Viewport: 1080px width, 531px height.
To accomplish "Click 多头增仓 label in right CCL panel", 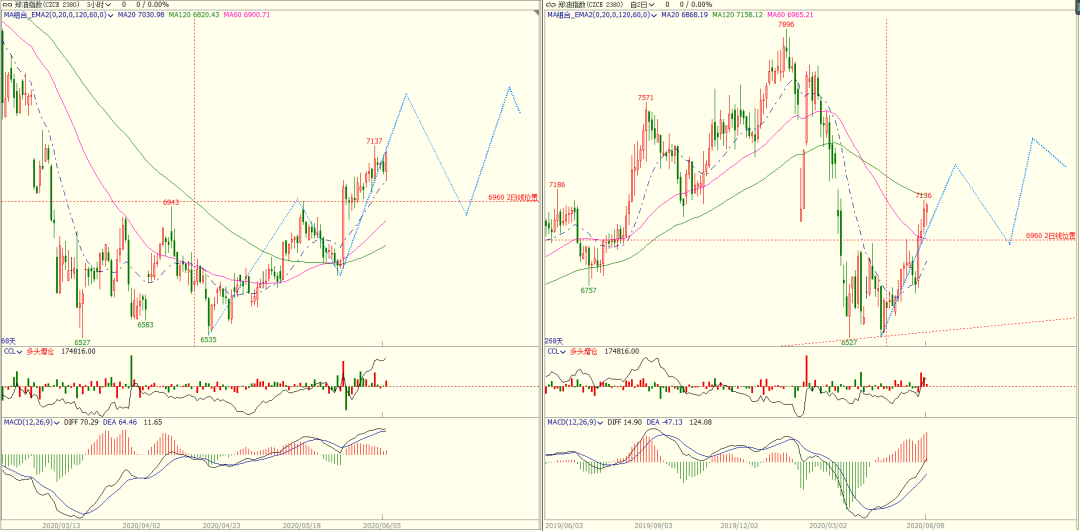I will [x=583, y=351].
